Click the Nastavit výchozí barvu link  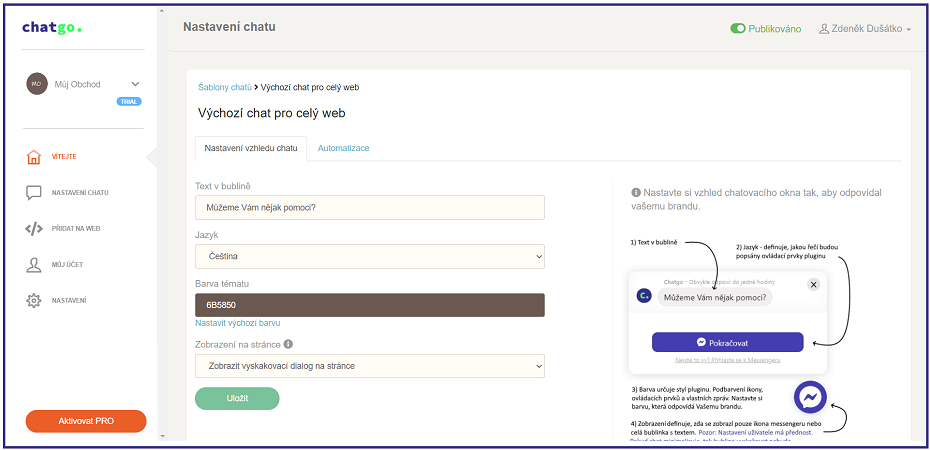238,323
